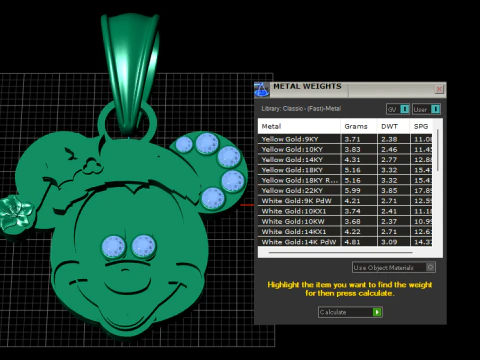This screenshot has width=480, height=360.
Task: Select the bottom gem on the ear
Action: click(x=213, y=198)
